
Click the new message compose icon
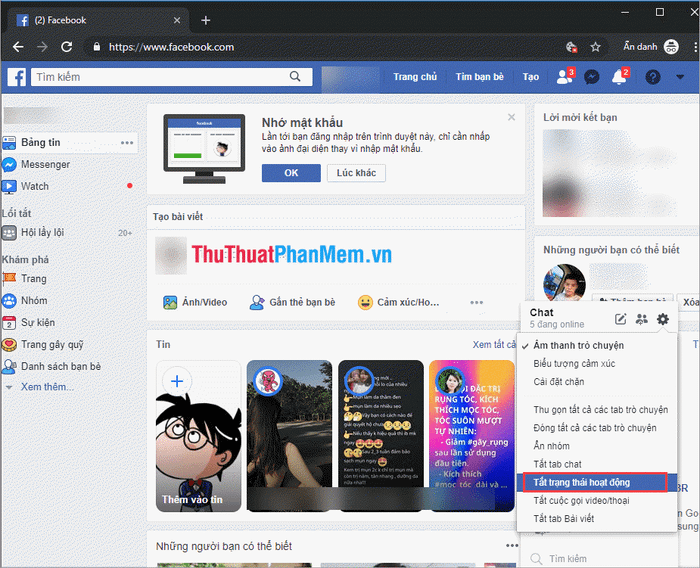click(620, 319)
